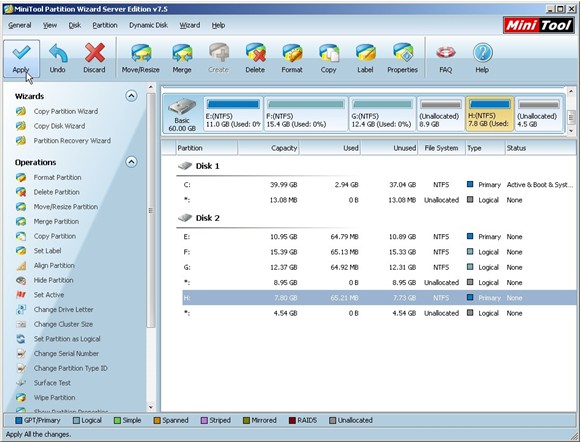581x443 pixels.
Task: Select the C: partition row
Action: 379,184
